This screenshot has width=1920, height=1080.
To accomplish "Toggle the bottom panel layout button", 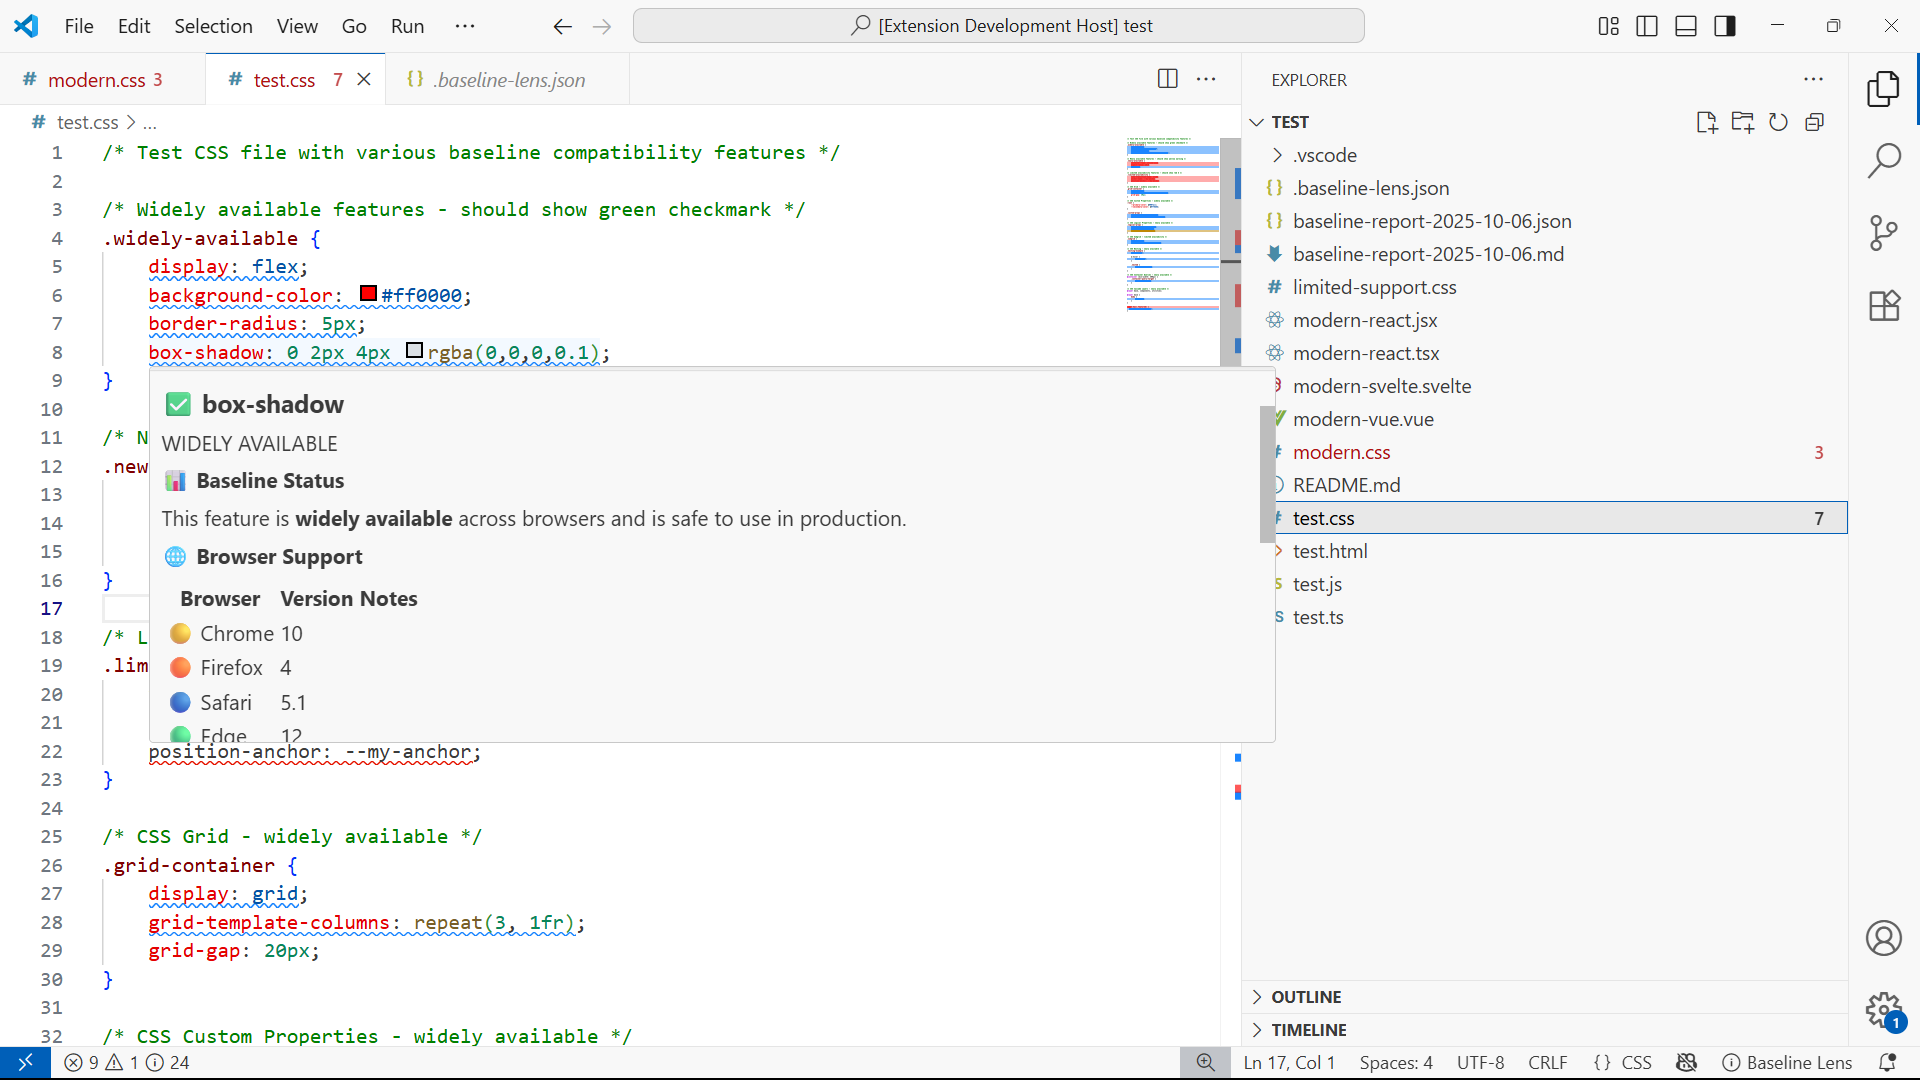I will coord(1686,26).
